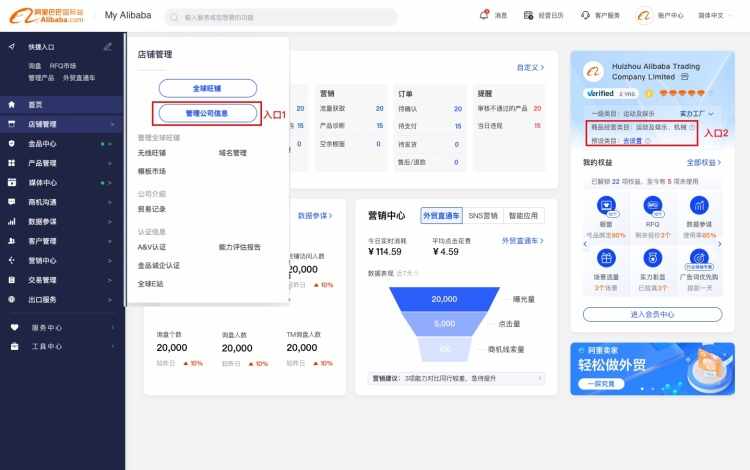Open 无线旺铺 in the flyout menu
Viewport: 750px width, 470px height.
(152, 153)
